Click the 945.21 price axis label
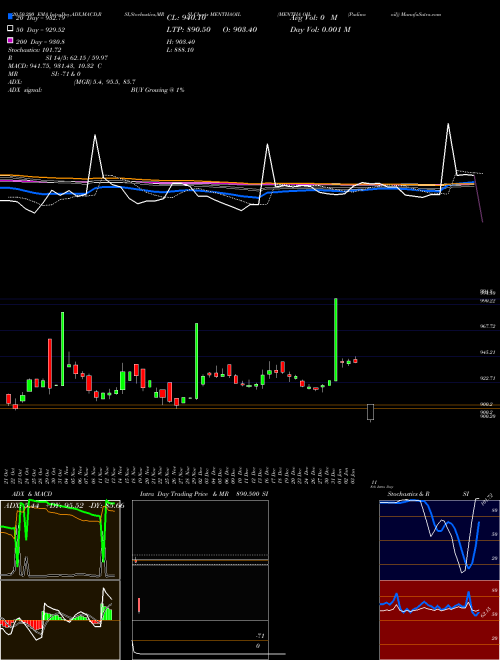The width and height of the screenshot is (500, 660). click(x=488, y=352)
